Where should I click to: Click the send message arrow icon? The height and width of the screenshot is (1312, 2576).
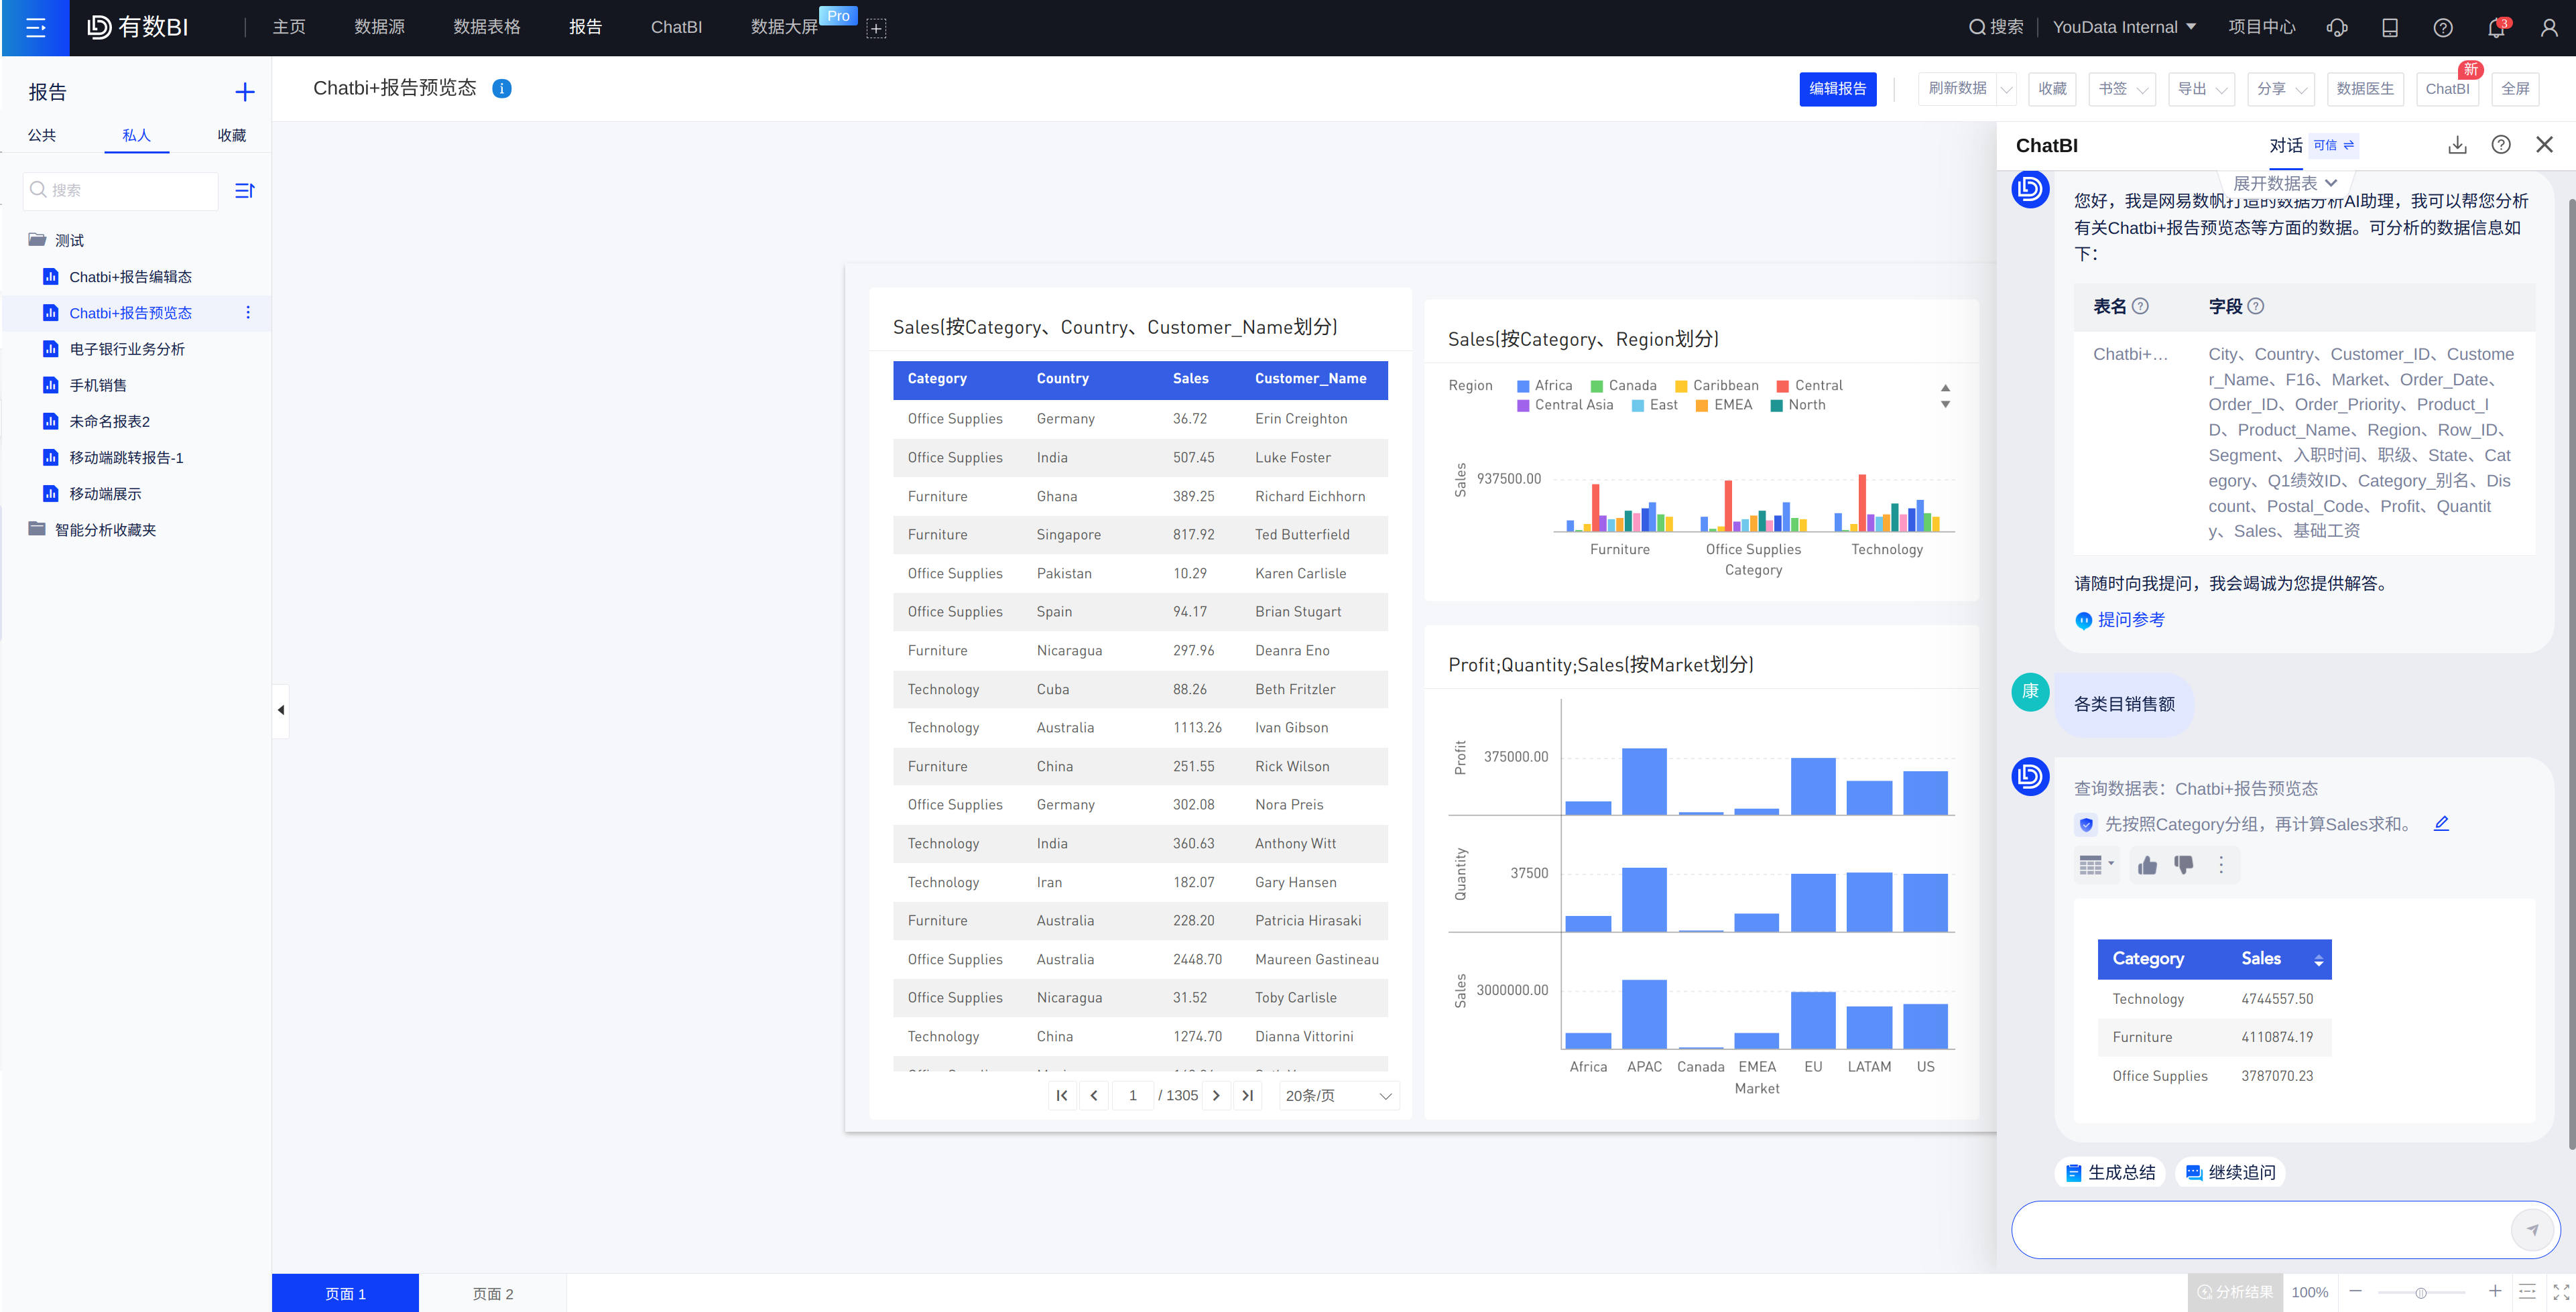(x=2532, y=1229)
